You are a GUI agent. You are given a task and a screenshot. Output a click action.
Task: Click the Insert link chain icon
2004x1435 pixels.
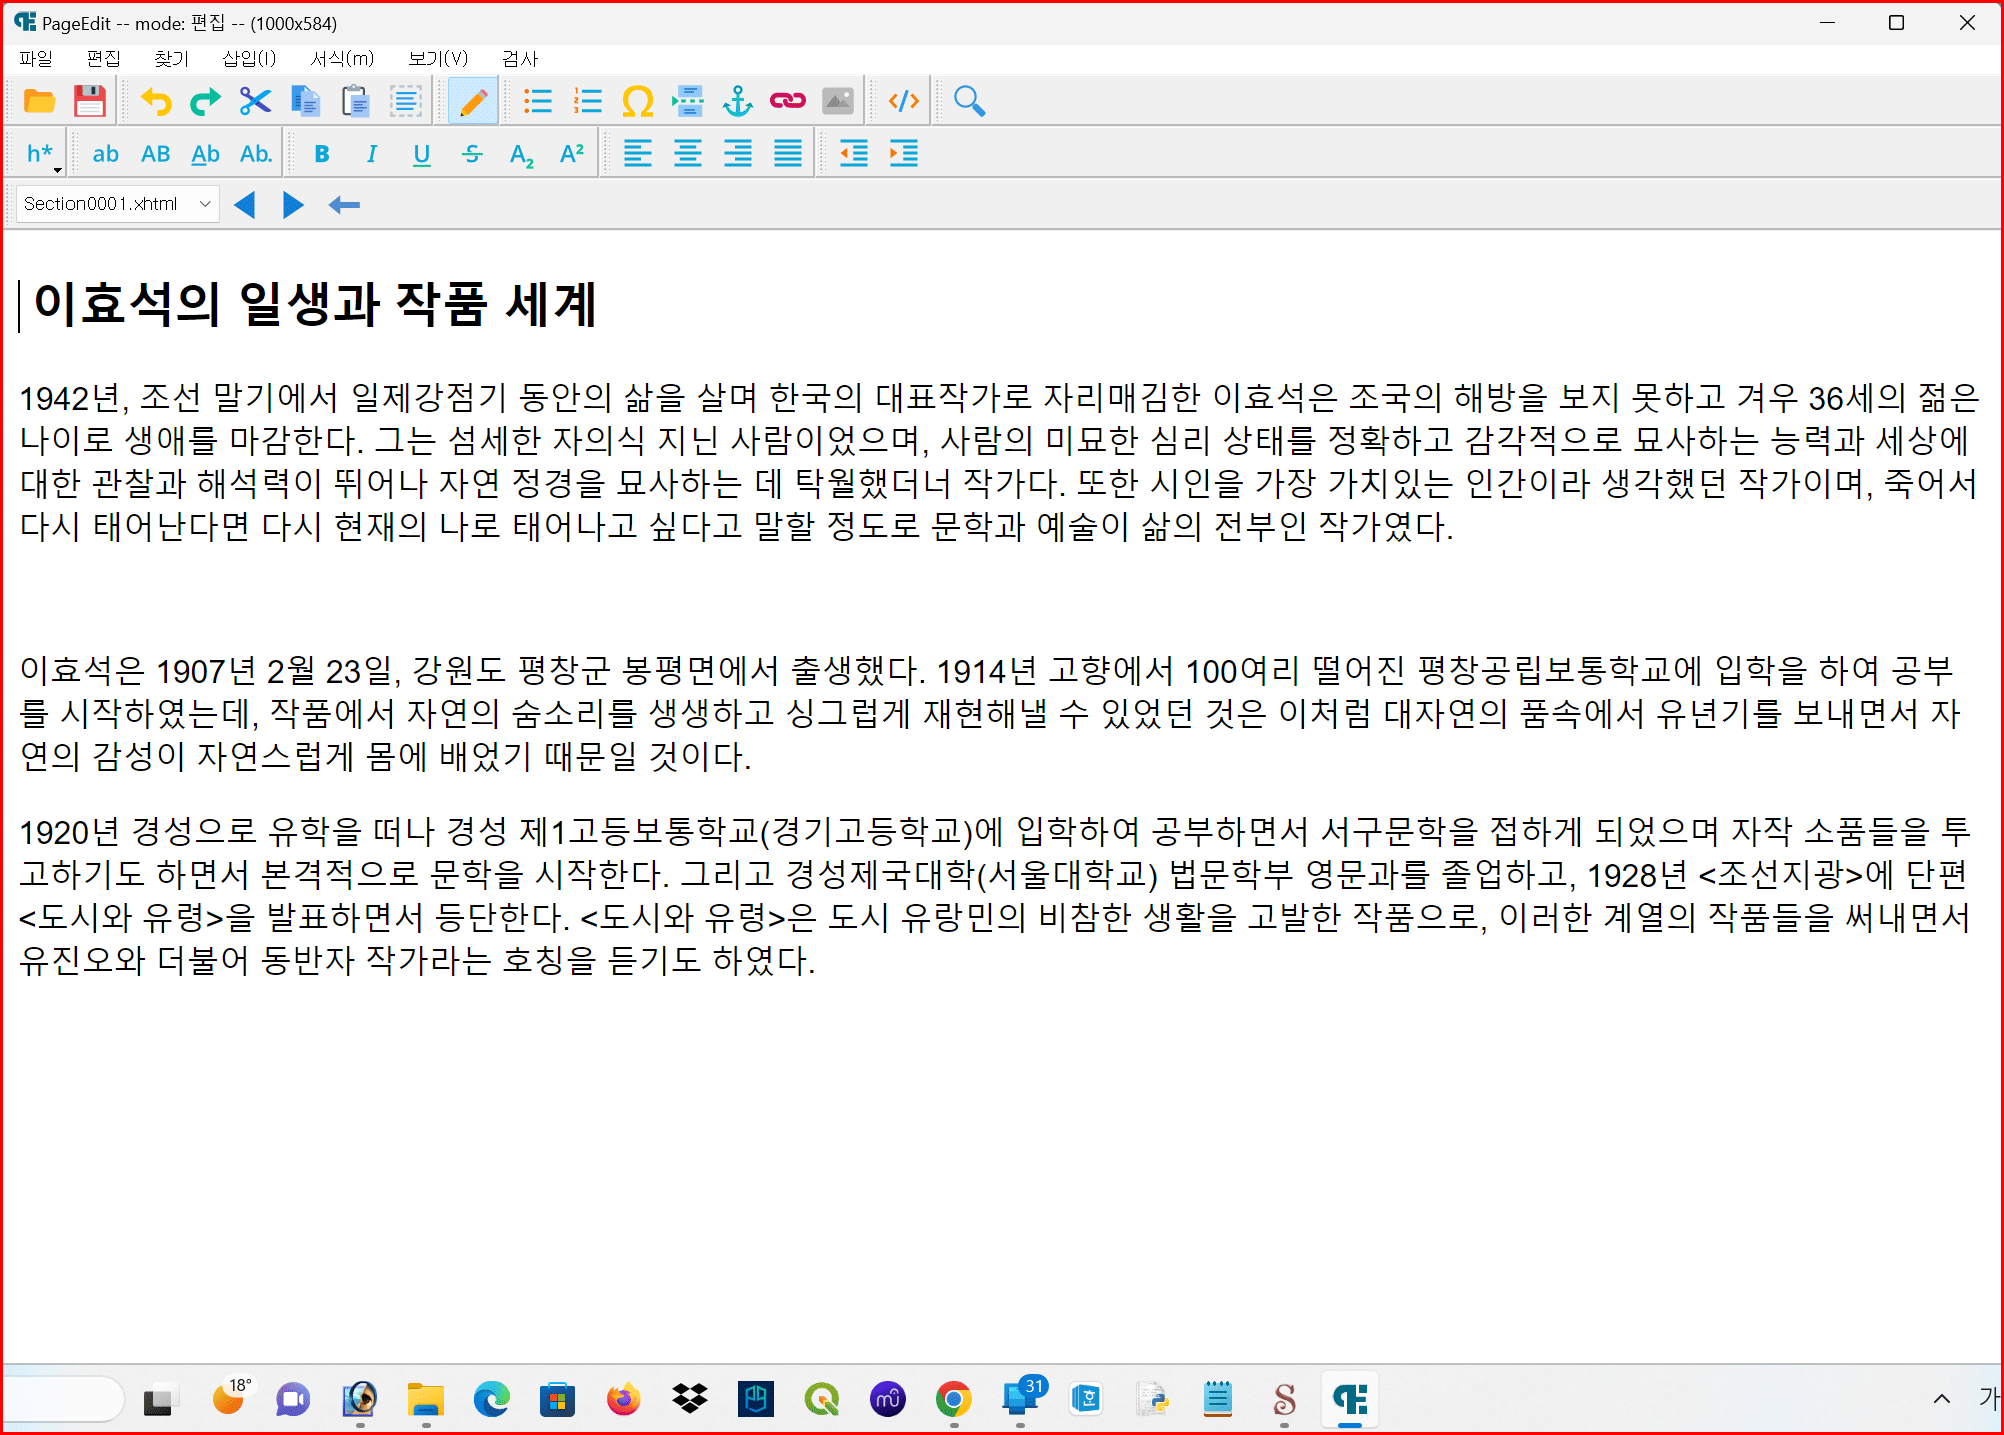point(787,101)
